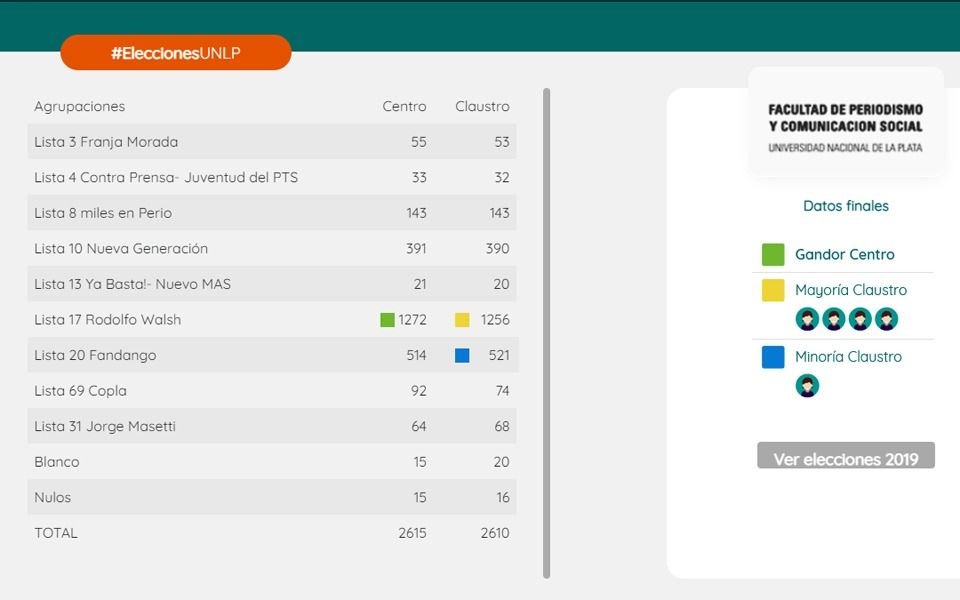Click the Minoría Claustro legend label

coord(848,356)
